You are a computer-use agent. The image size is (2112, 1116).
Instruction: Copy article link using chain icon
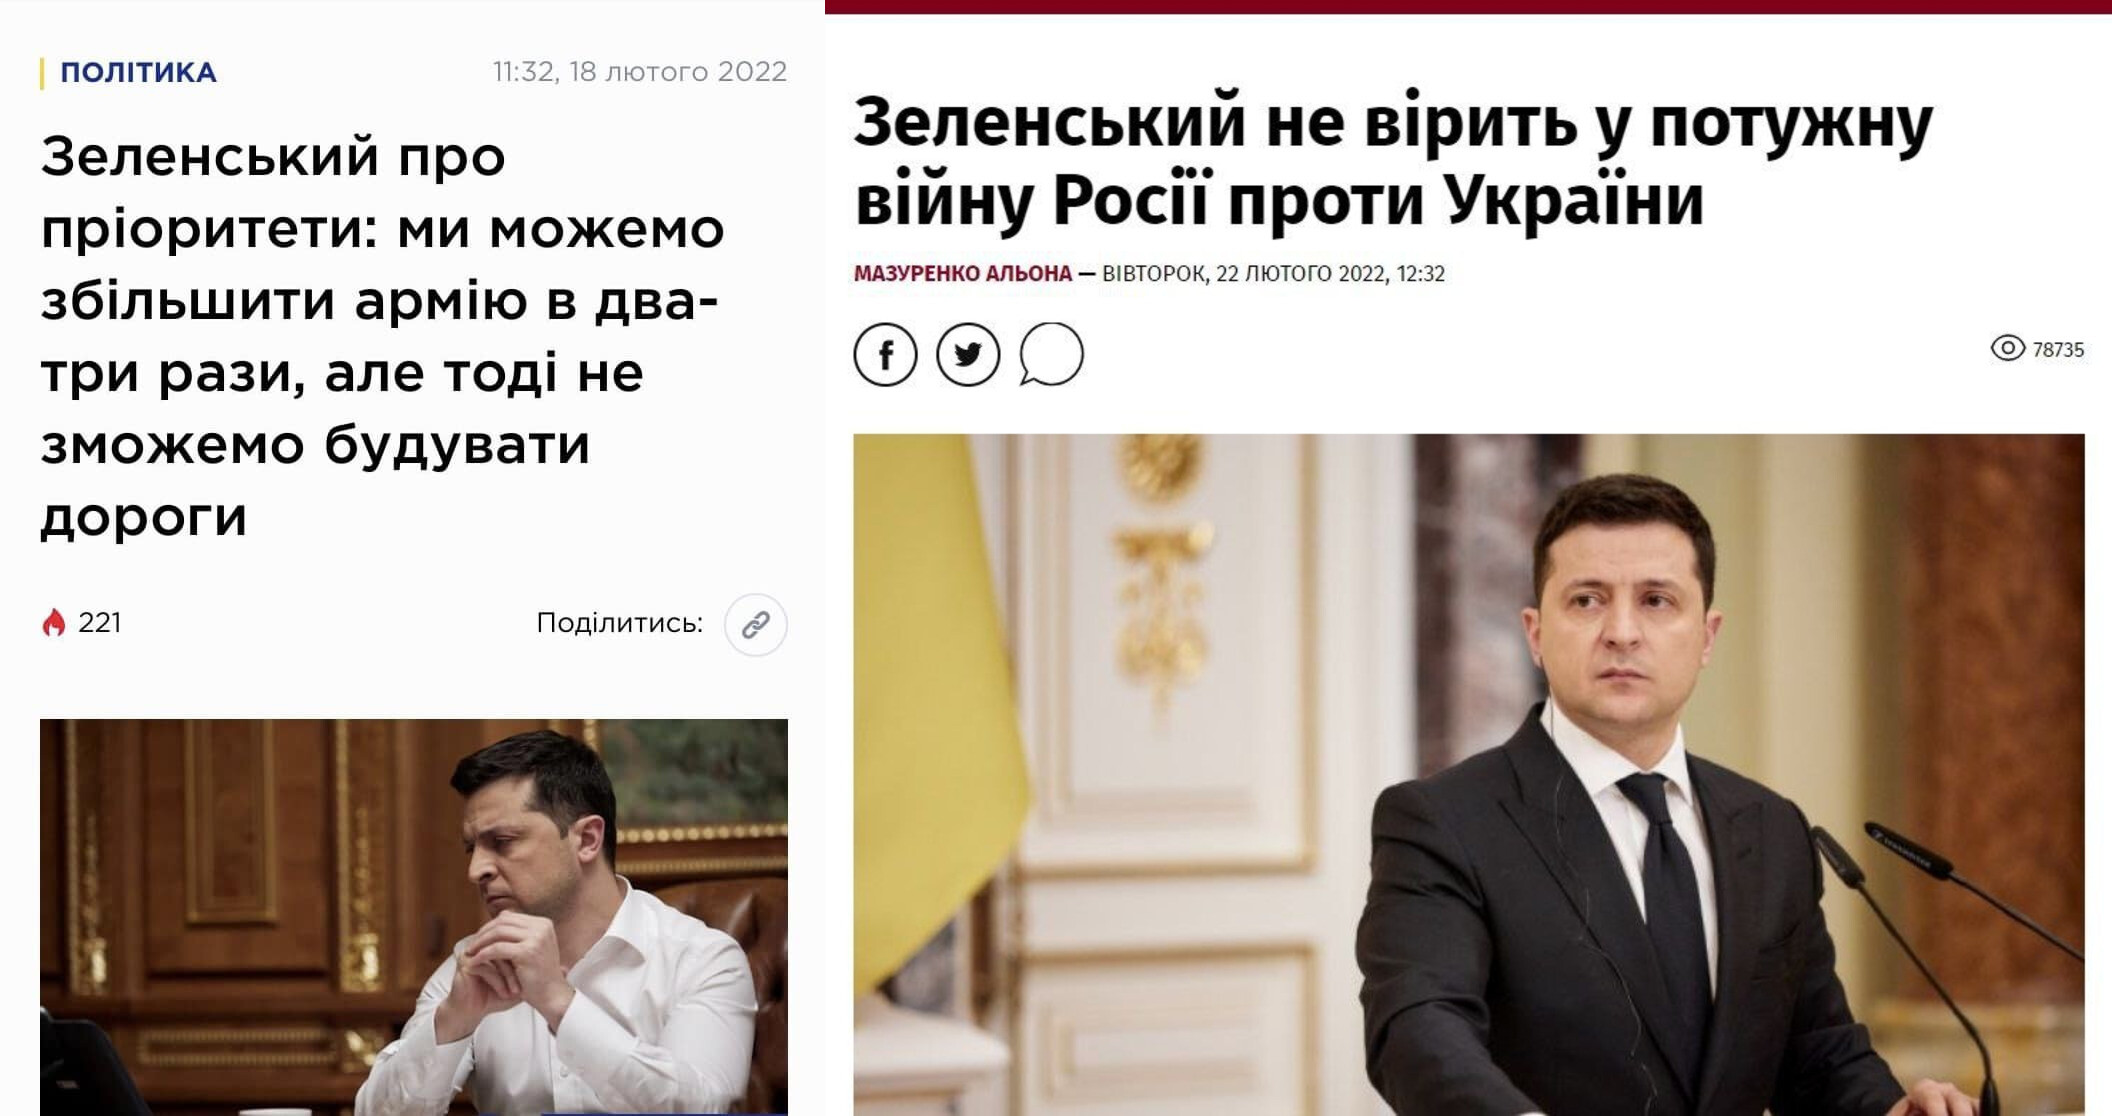(x=756, y=625)
